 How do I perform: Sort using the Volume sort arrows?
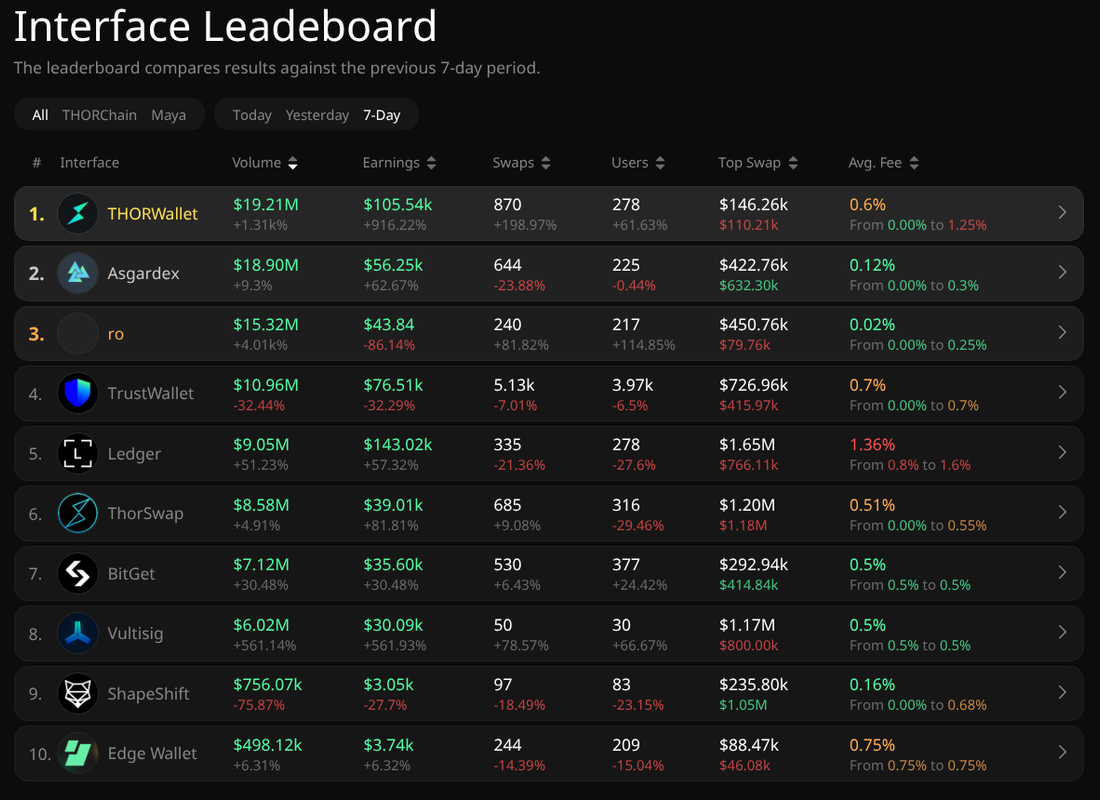coord(293,163)
